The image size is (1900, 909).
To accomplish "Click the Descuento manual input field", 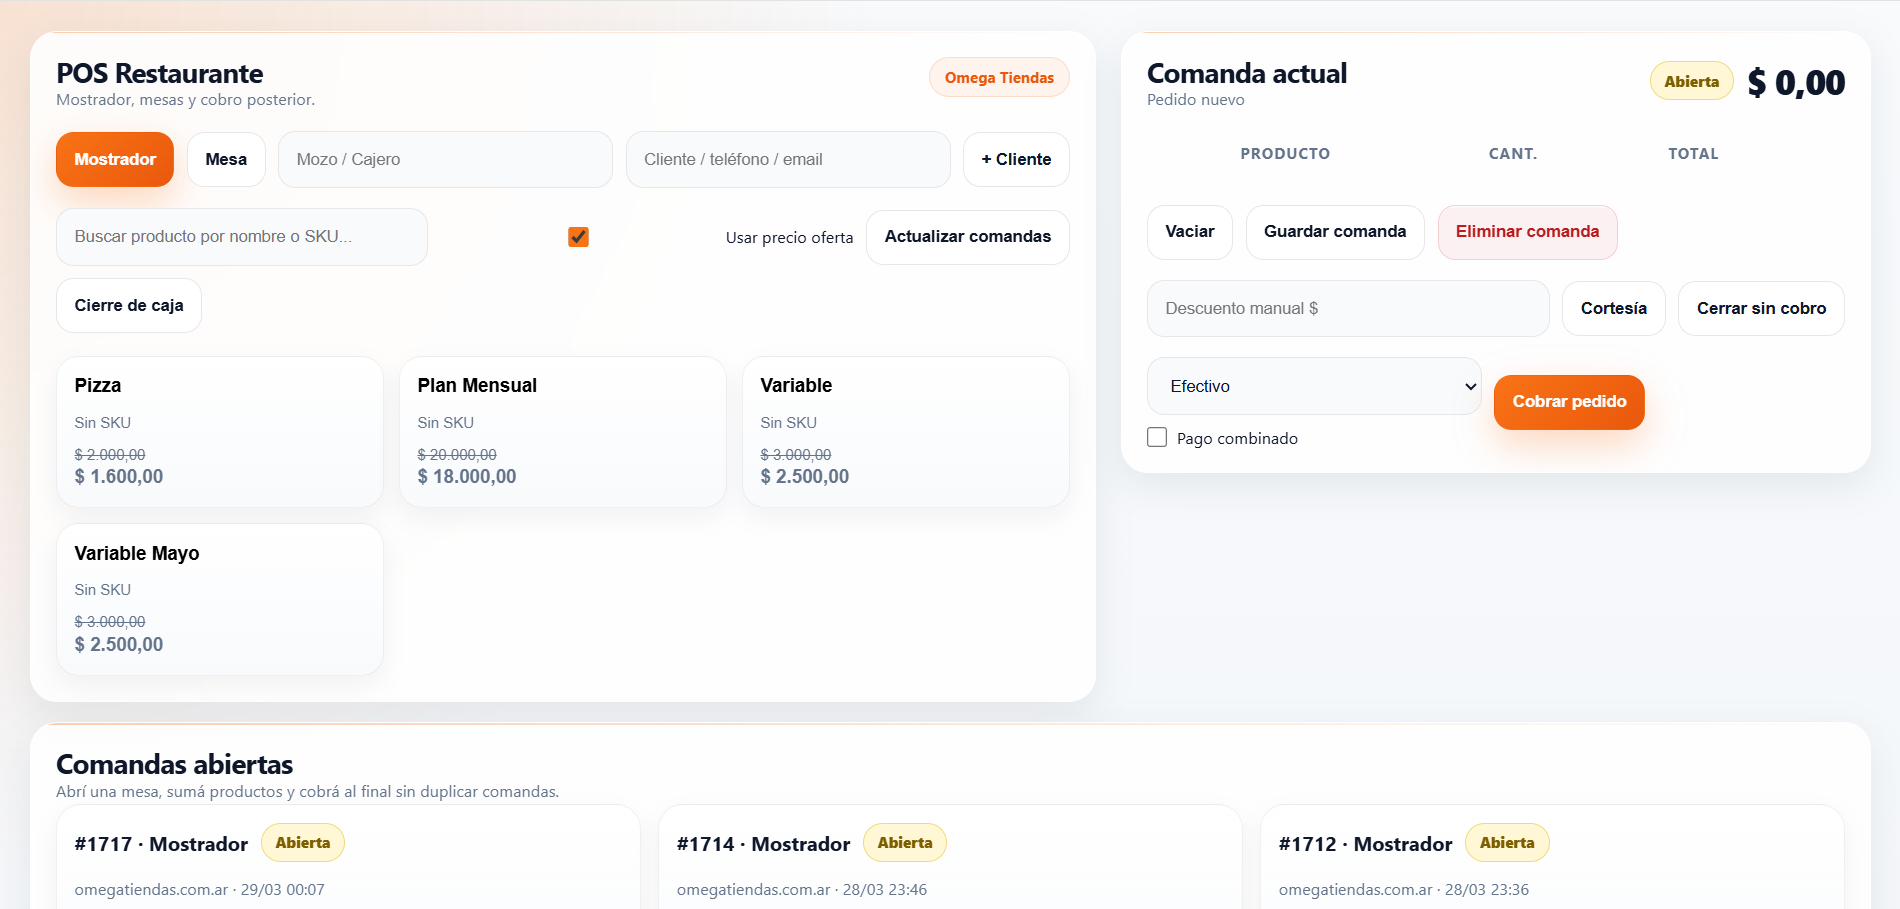I will pyautogui.click(x=1347, y=309).
